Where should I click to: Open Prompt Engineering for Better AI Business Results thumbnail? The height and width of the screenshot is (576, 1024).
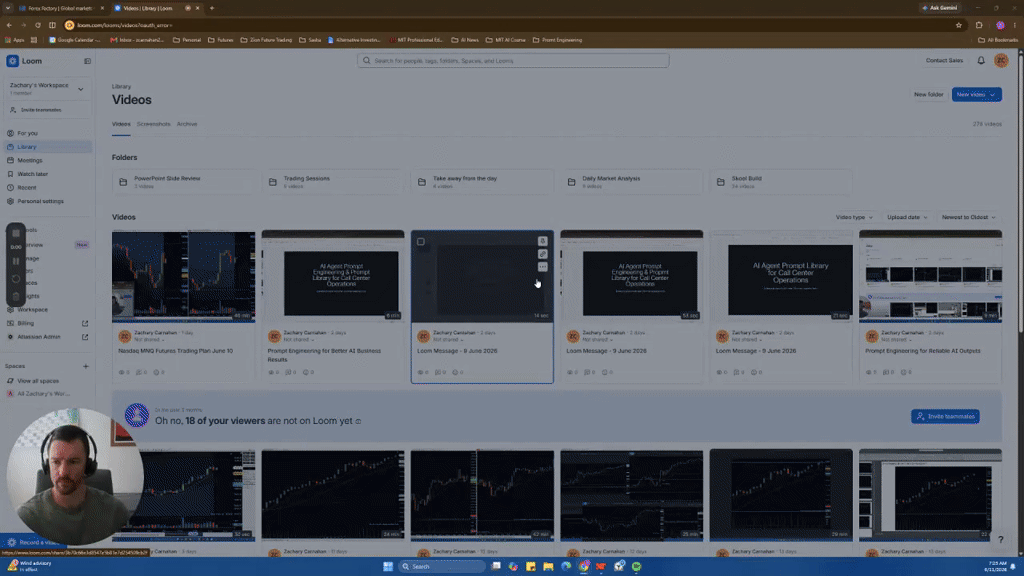[333, 276]
